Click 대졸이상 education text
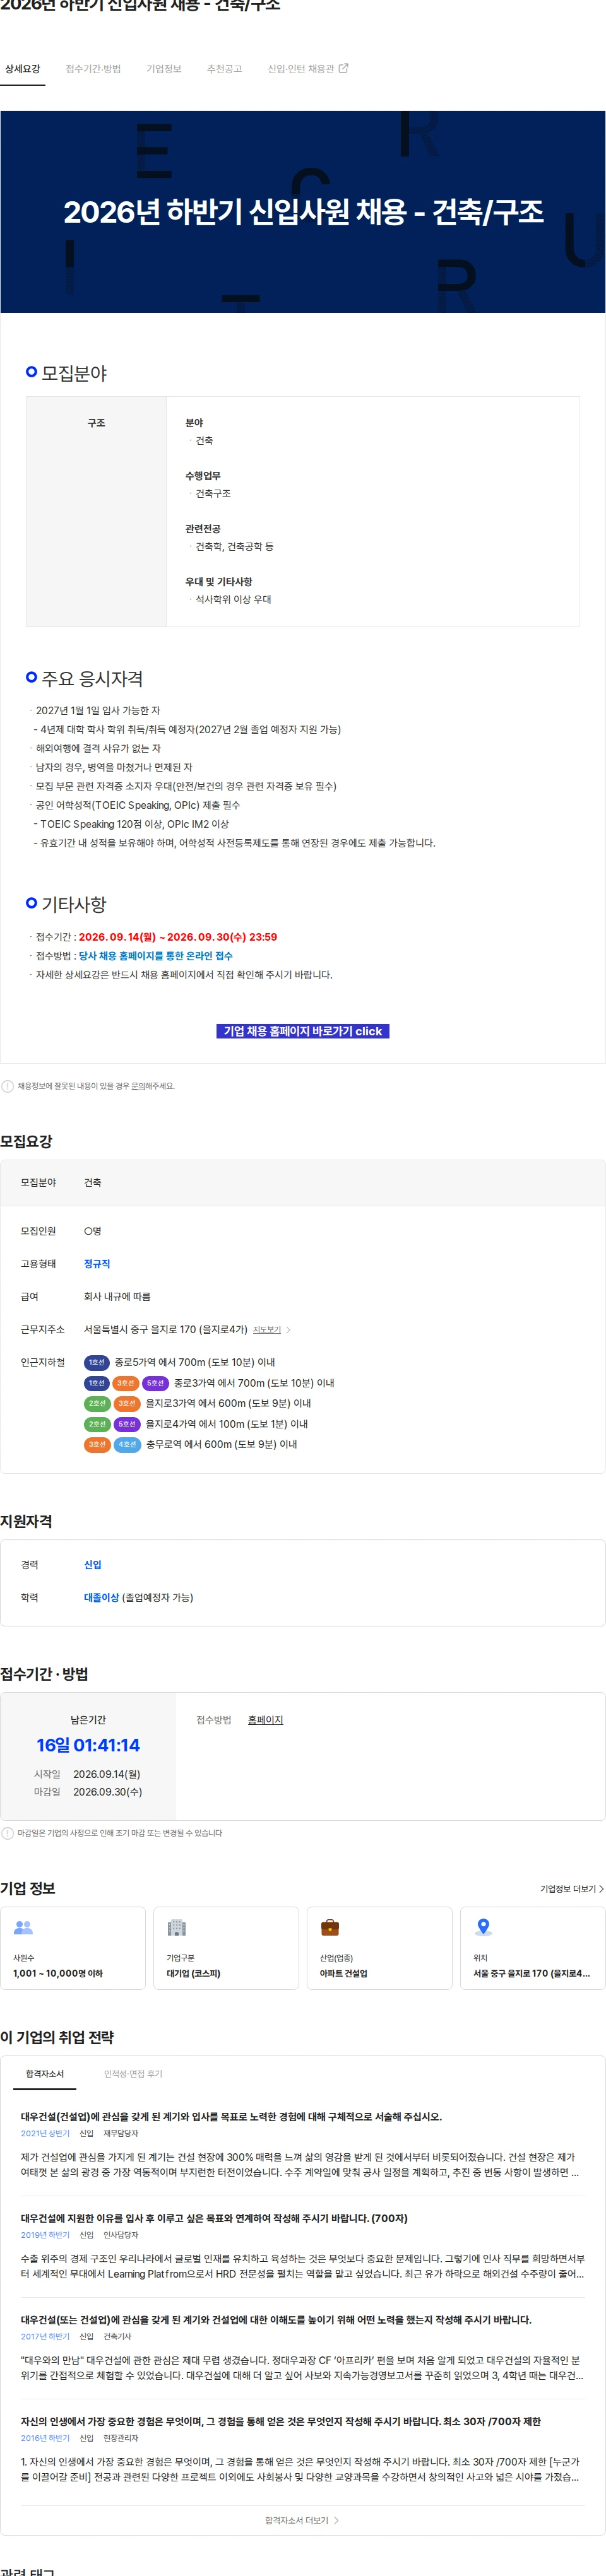 click(x=101, y=1598)
